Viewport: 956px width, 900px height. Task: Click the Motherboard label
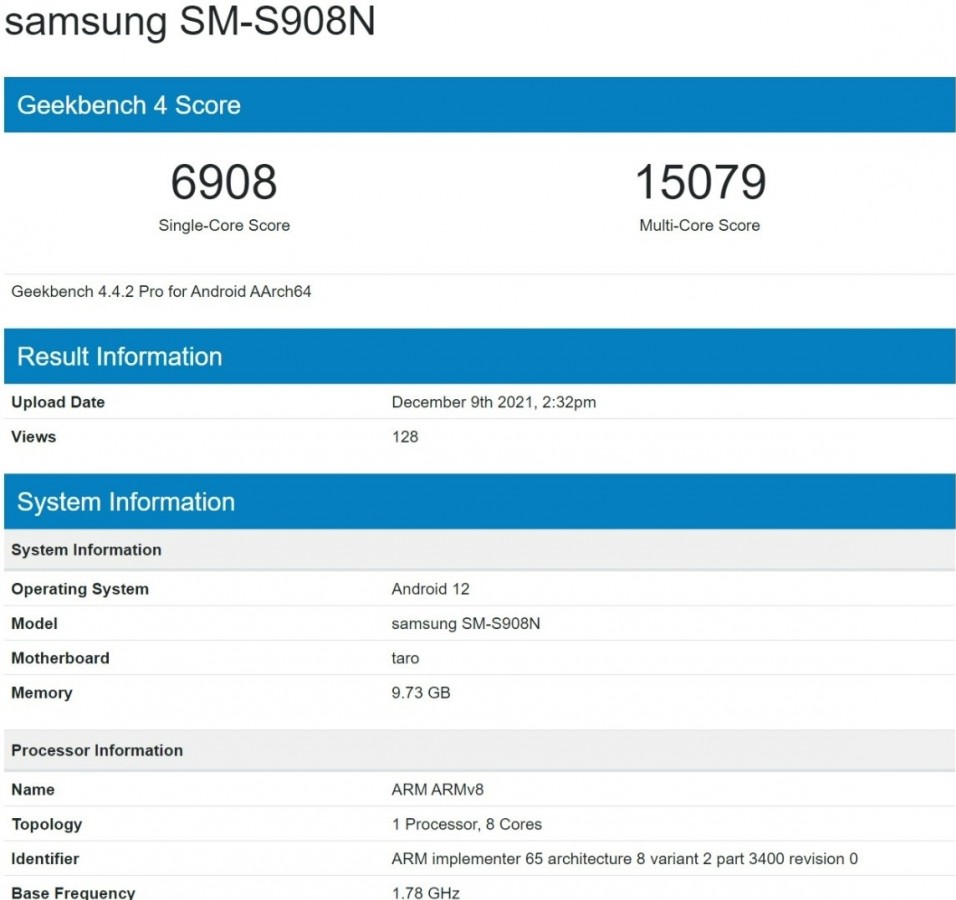[60, 659]
